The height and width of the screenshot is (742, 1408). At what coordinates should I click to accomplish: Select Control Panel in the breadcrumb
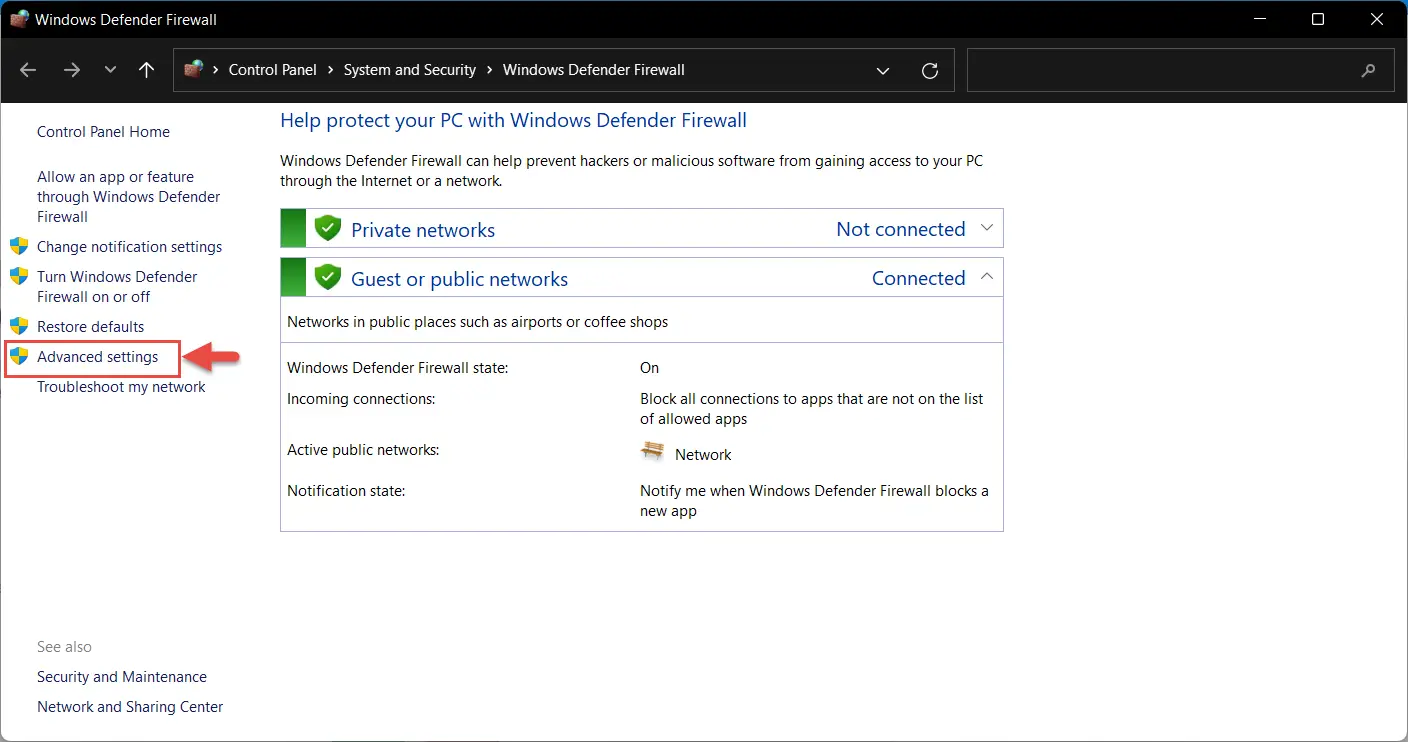tap(272, 70)
